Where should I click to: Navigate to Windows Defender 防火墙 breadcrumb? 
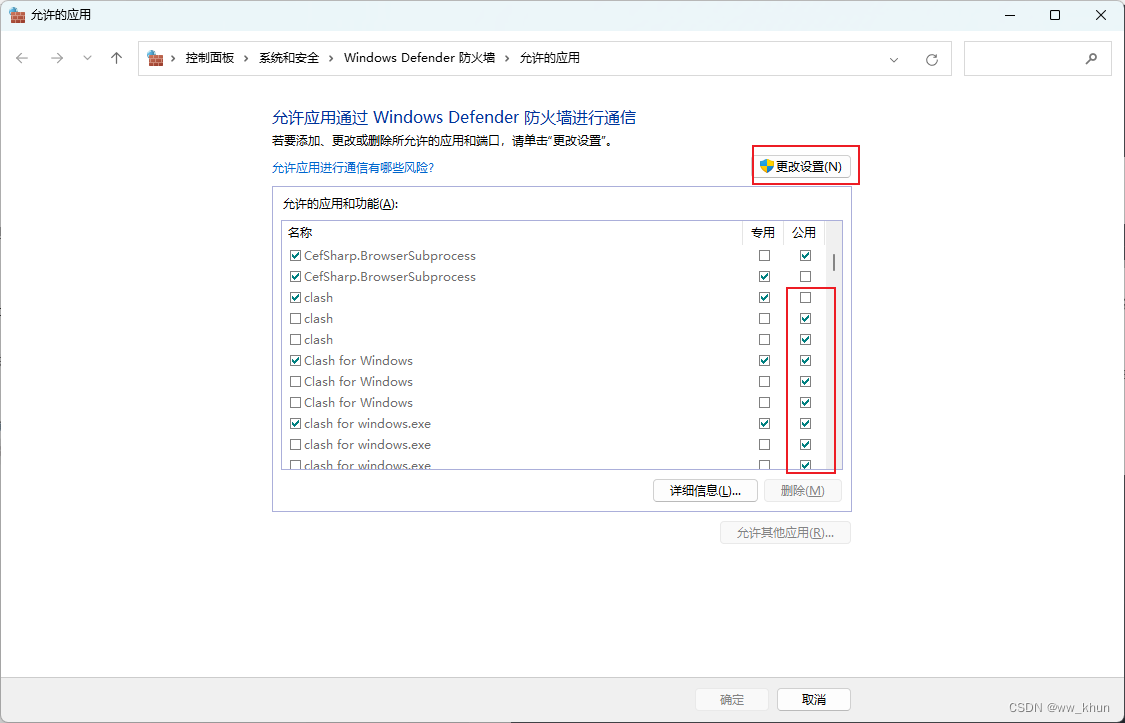tap(419, 58)
